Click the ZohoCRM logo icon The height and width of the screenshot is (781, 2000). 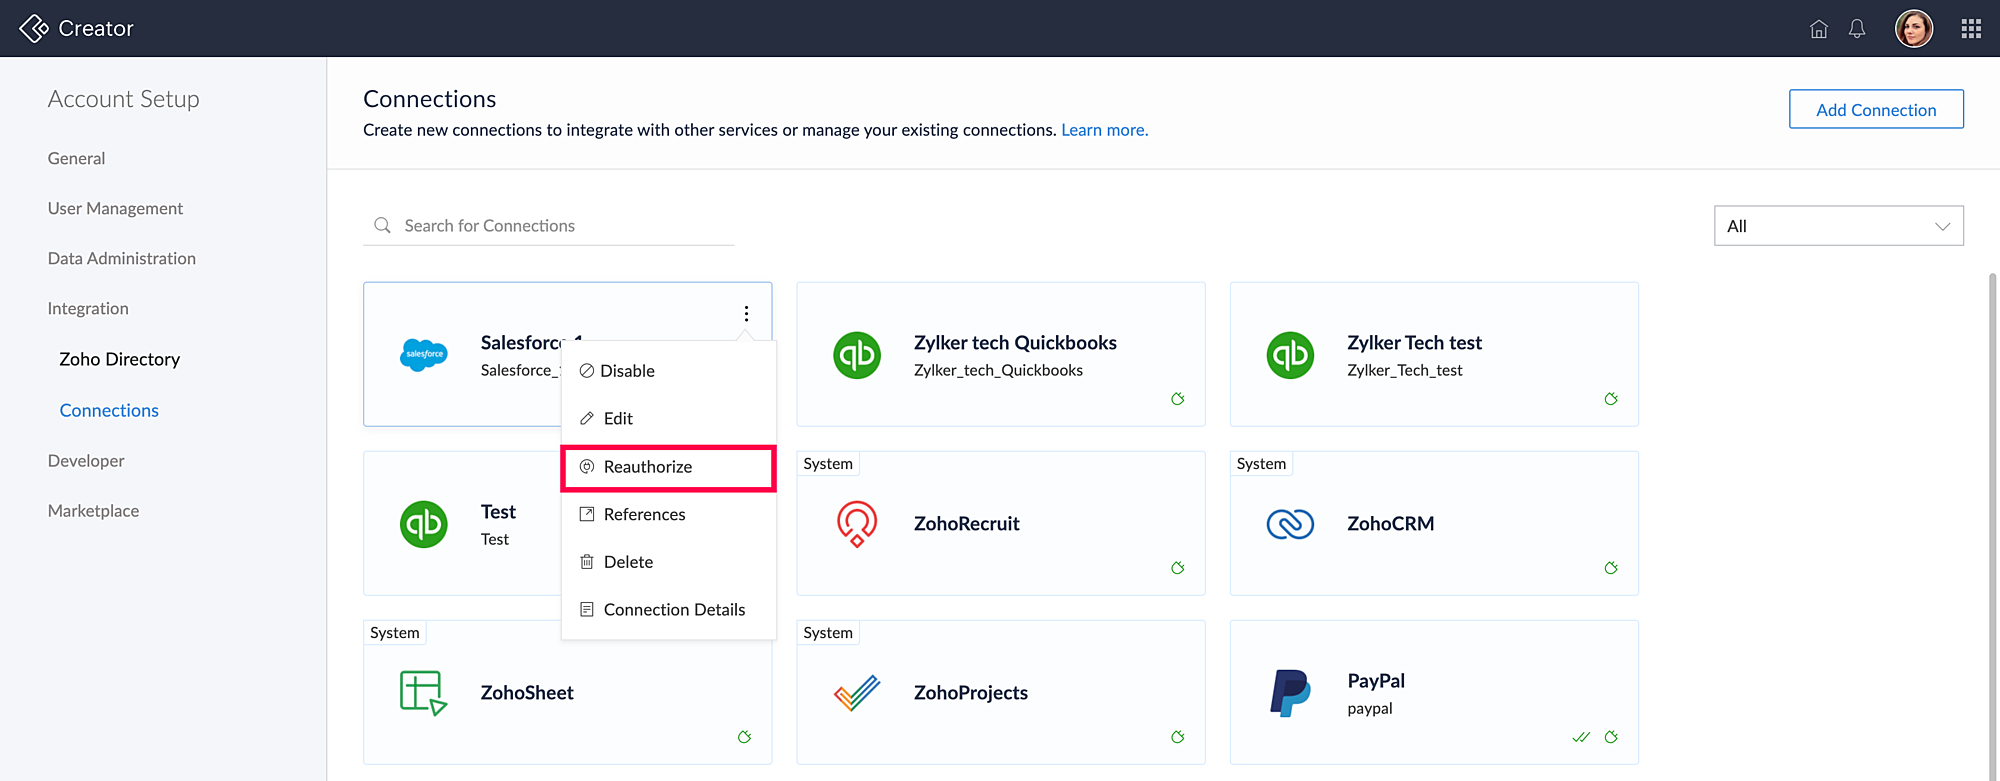pos(1290,524)
